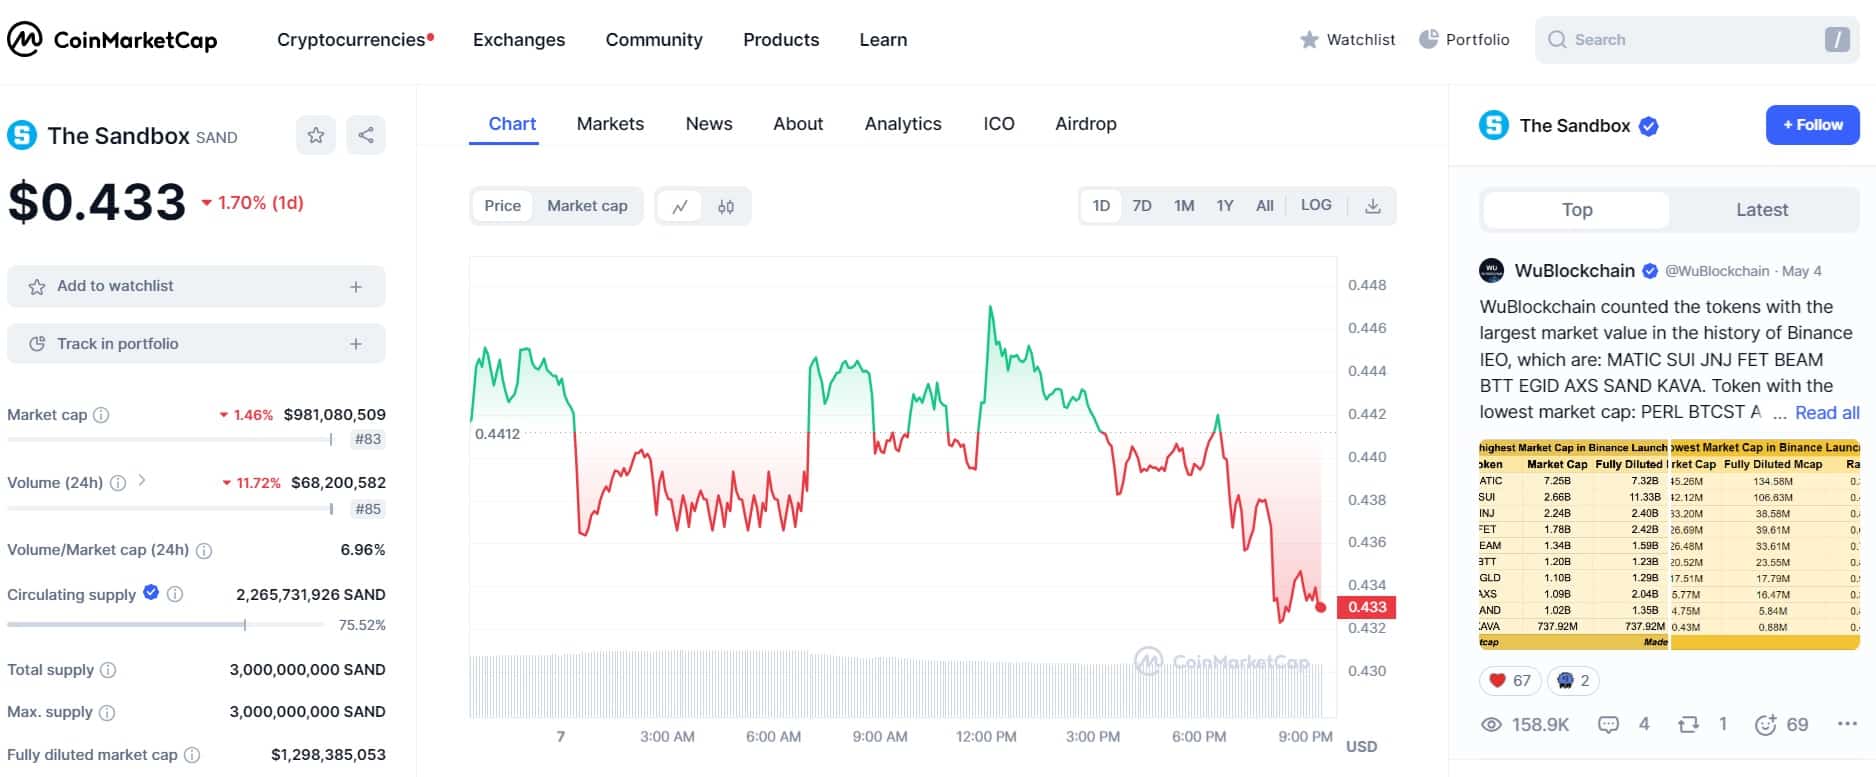Image resolution: width=1876 pixels, height=777 pixels.
Task: Click the WuBlockchain avatar
Action: (x=1491, y=271)
